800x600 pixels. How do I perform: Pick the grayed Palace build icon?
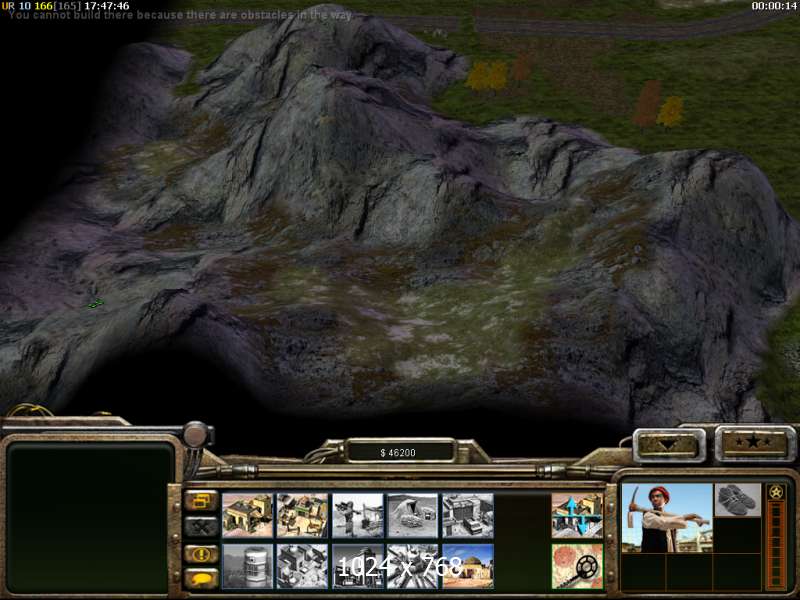(303, 566)
